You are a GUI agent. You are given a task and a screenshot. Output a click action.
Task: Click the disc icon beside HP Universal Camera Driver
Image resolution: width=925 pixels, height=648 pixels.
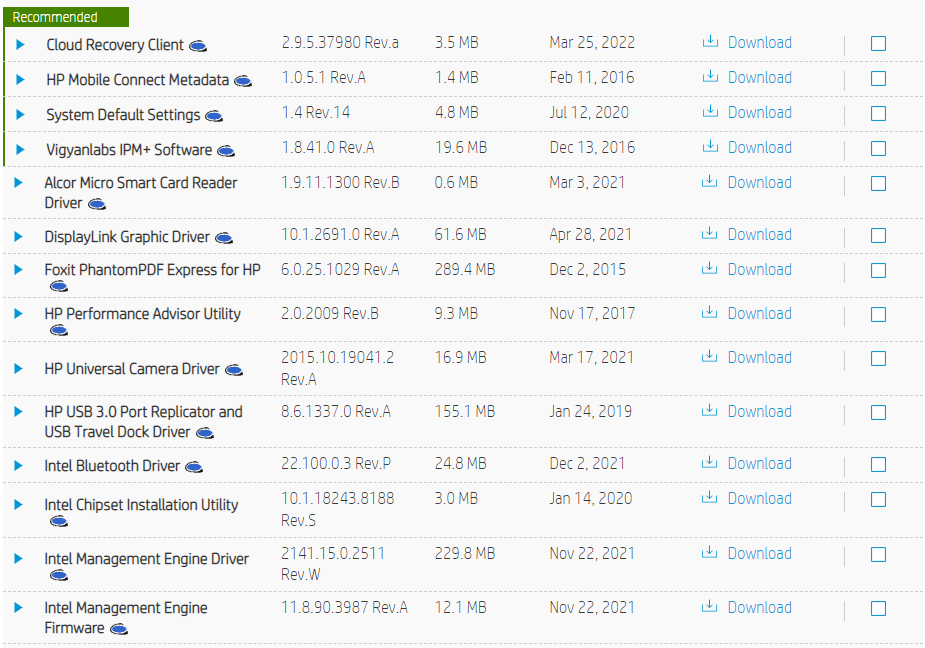point(233,370)
